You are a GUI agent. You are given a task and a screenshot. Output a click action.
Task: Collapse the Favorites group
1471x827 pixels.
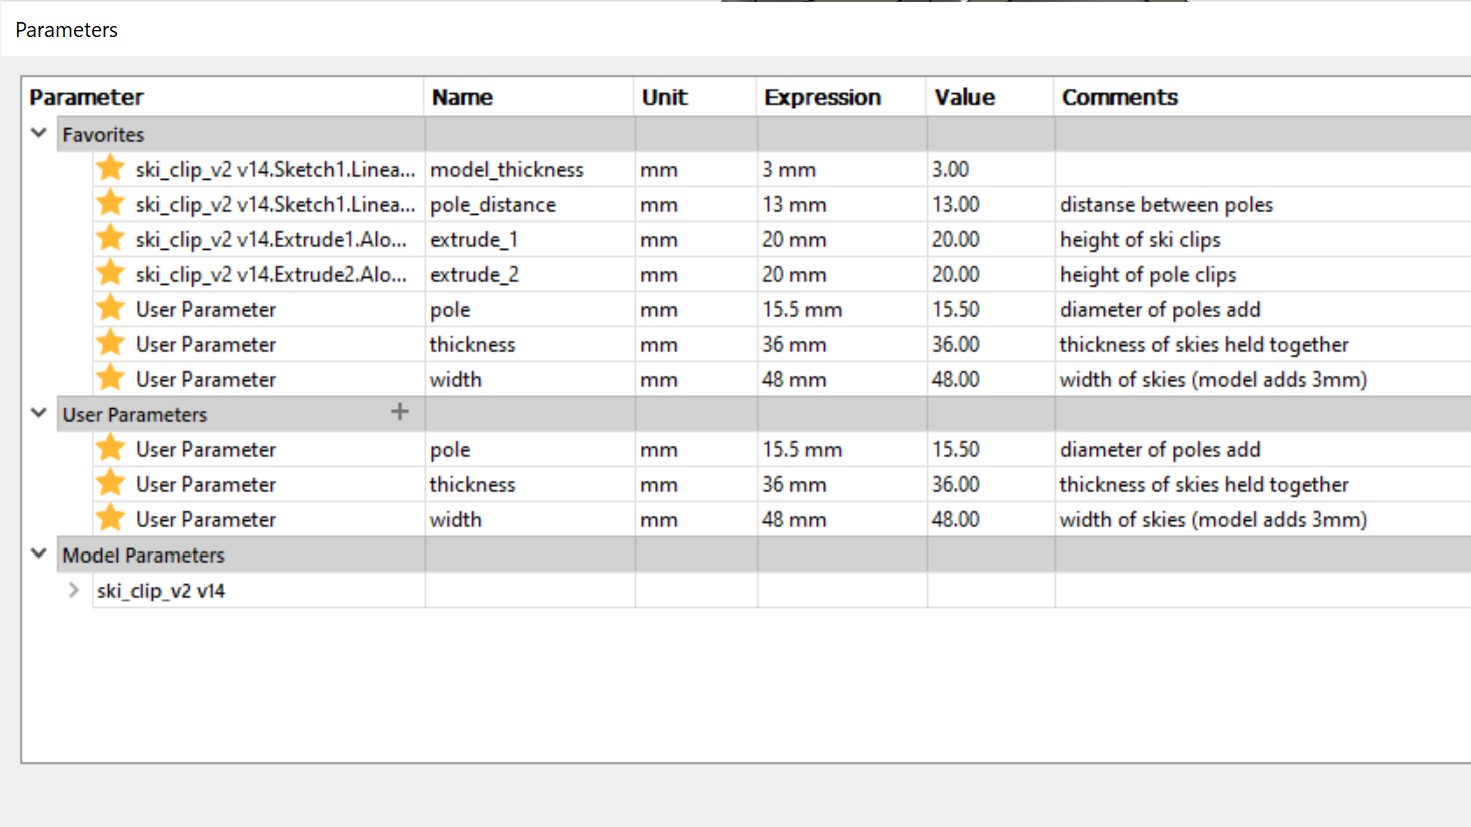tap(39, 133)
